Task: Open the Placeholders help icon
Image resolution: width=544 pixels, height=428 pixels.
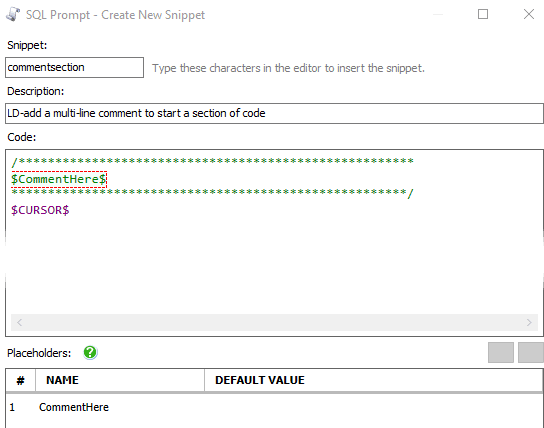Action: coord(90,352)
